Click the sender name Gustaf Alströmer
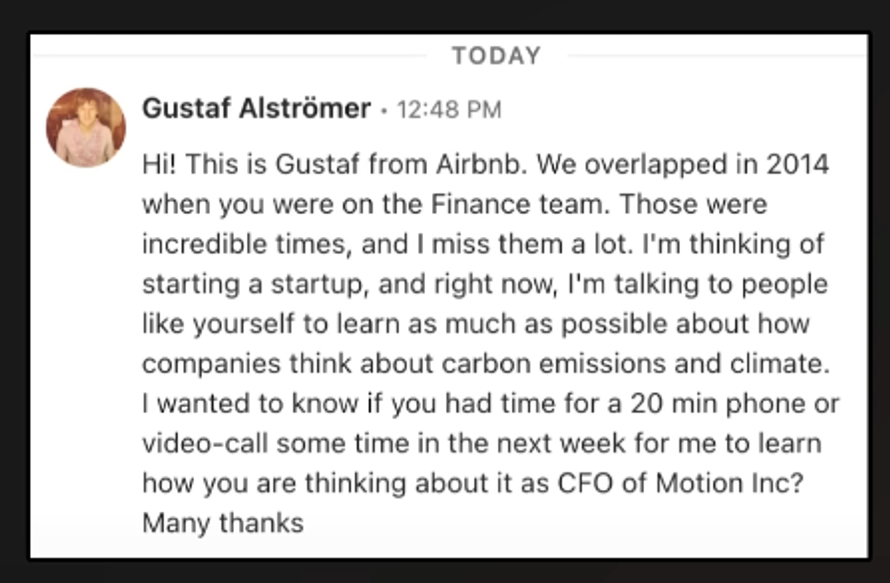Viewport: 890px width, 583px height. (256, 108)
